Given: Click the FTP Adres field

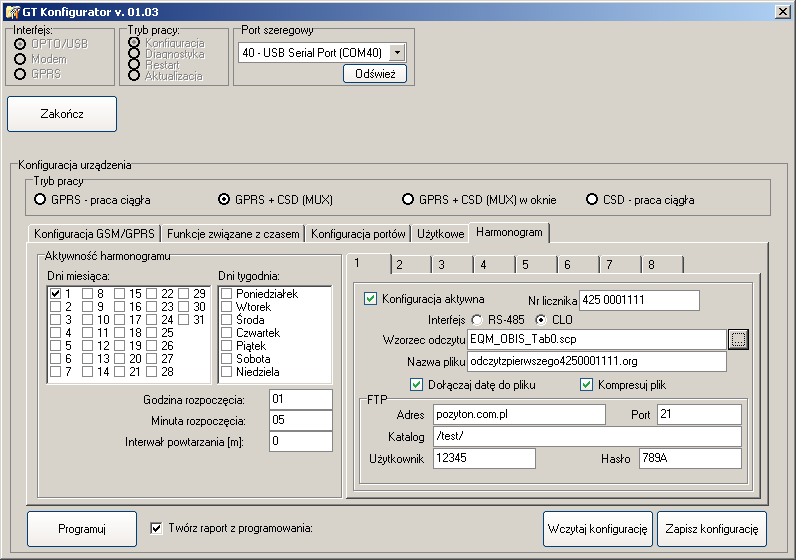Looking at the screenshot, I should (x=519, y=414).
